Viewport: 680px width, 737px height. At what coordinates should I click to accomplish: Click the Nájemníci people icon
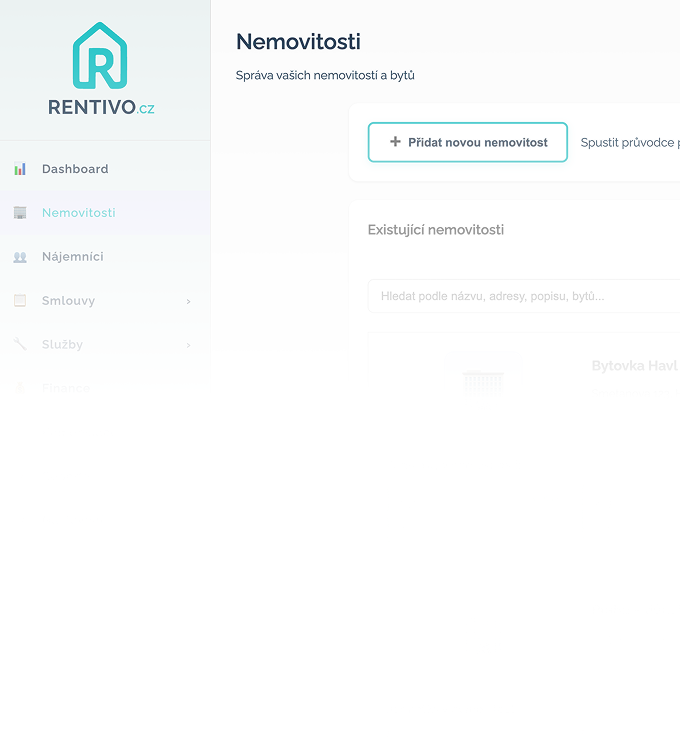point(20,257)
